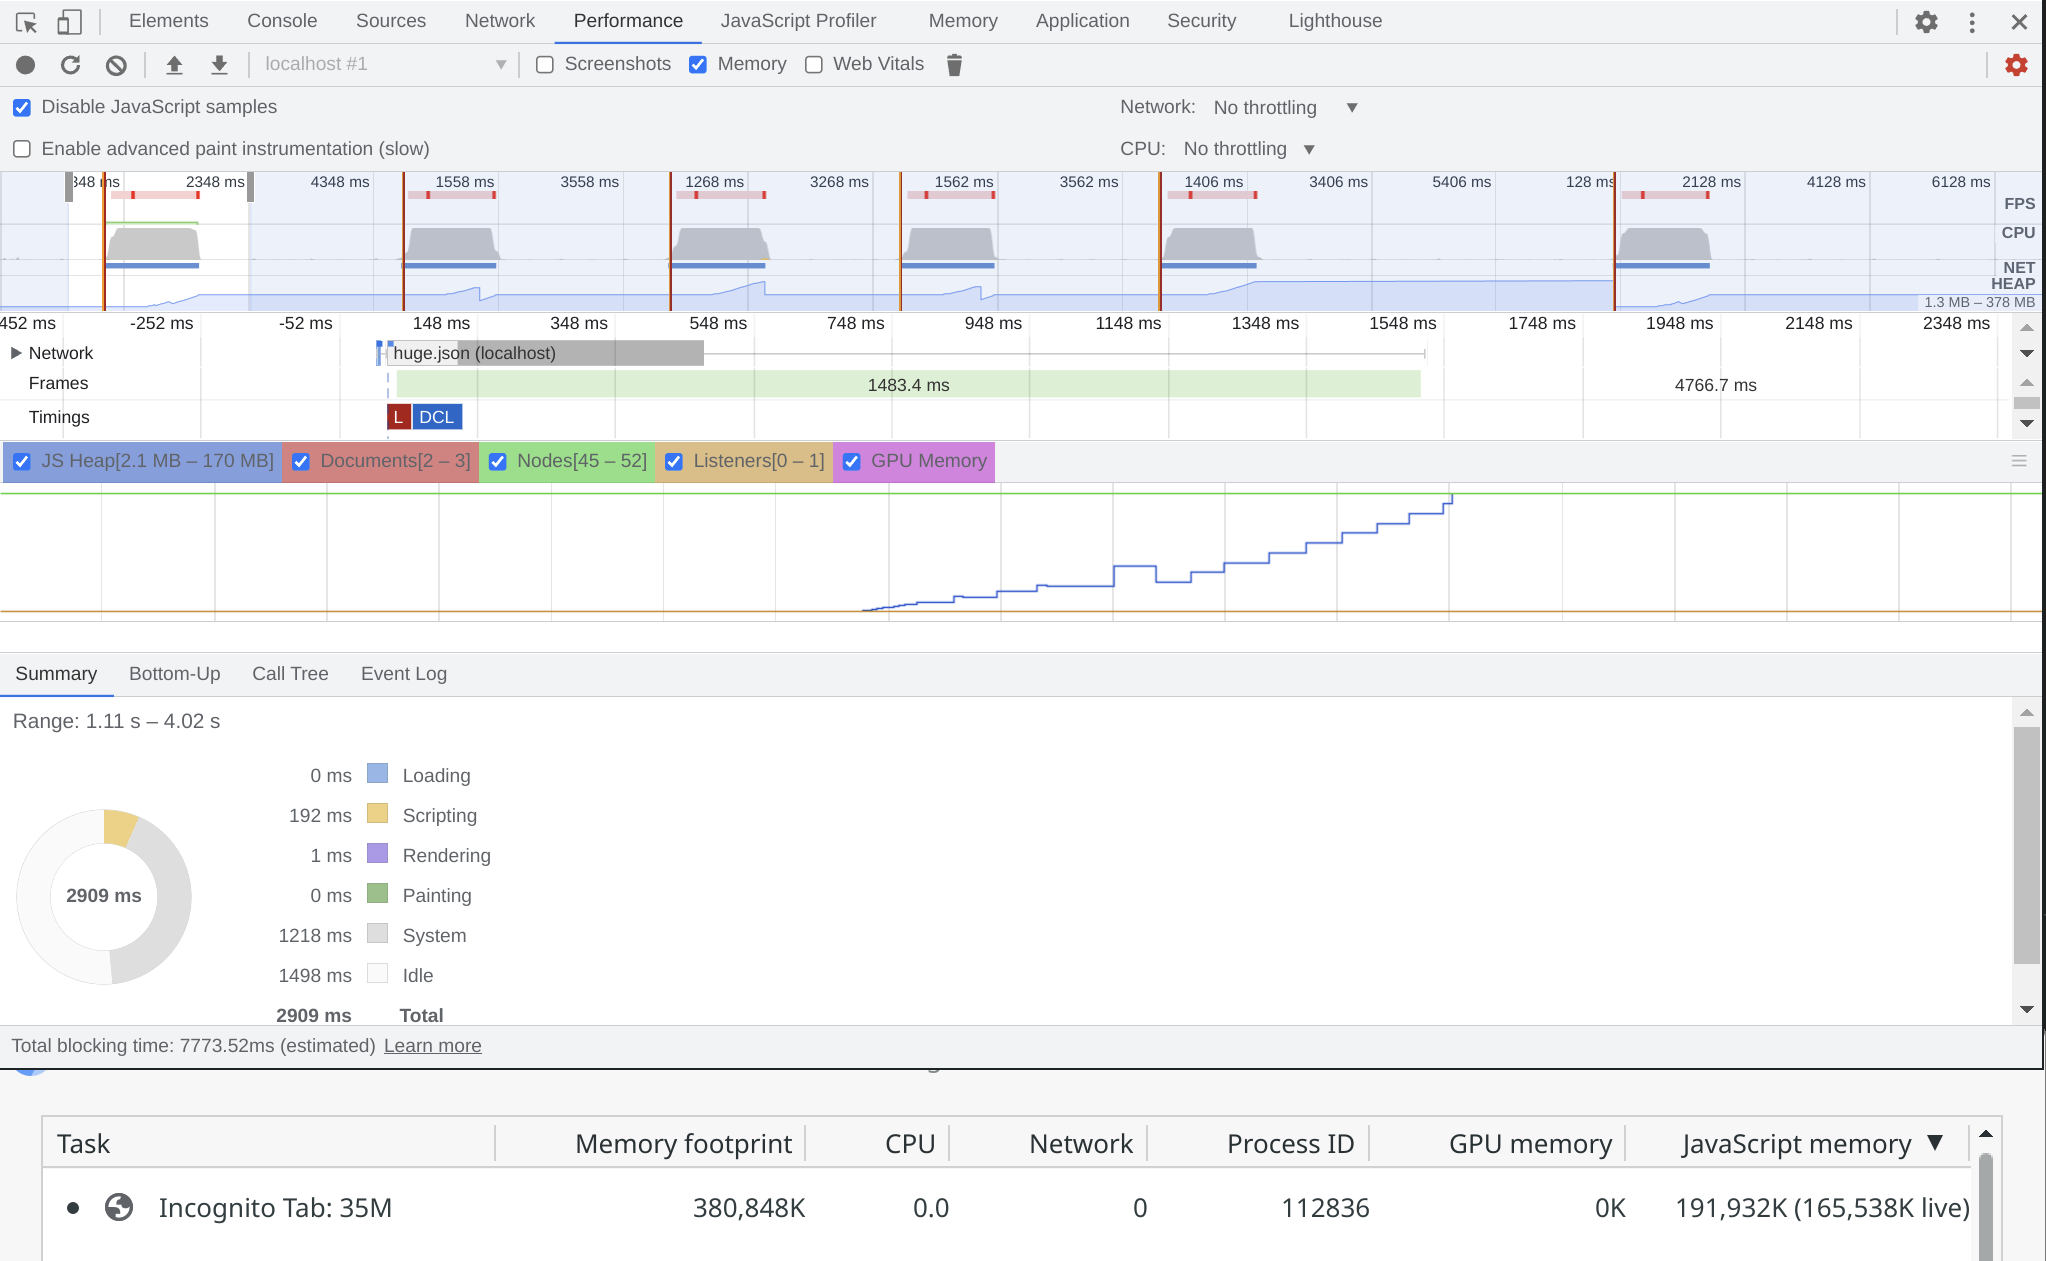Image resolution: width=2046 pixels, height=1261 pixels.
Task: Switch to the Bottom-Up tab
Action: [174, 673]
